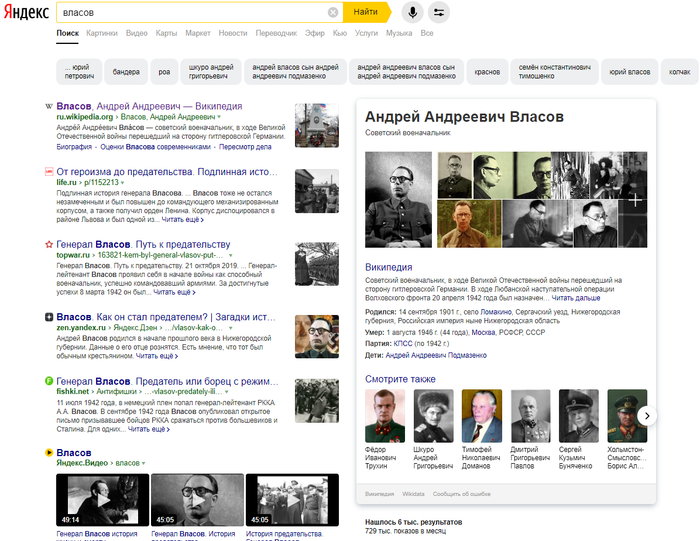This screenshot has width=700, height=541.
Task: Click the microphone voice search icon
Action: click(412, 12)
